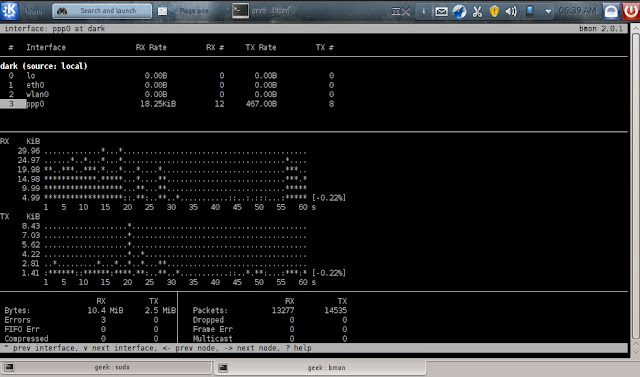Click the FIFO Err label

22,329
